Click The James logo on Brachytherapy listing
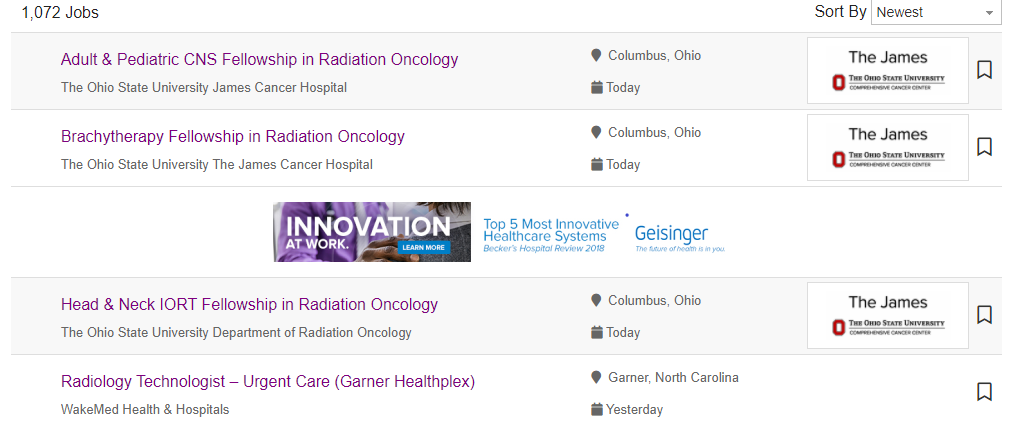The image size is (1034, 429). (x=888, y=147)
